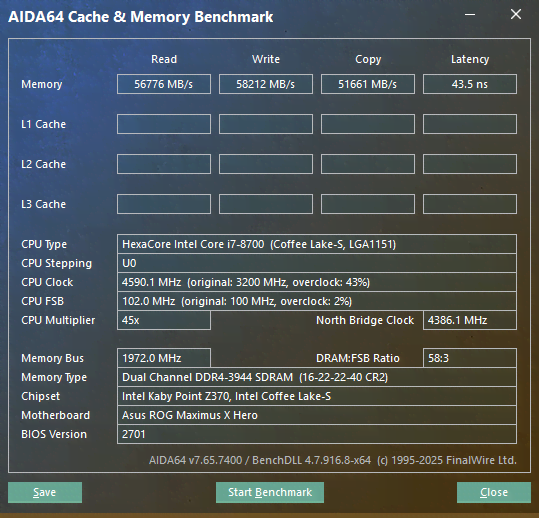Click the DRAM:FSB Ratio label
Viewport: 539px width, 518px height.
pos(358,358)
